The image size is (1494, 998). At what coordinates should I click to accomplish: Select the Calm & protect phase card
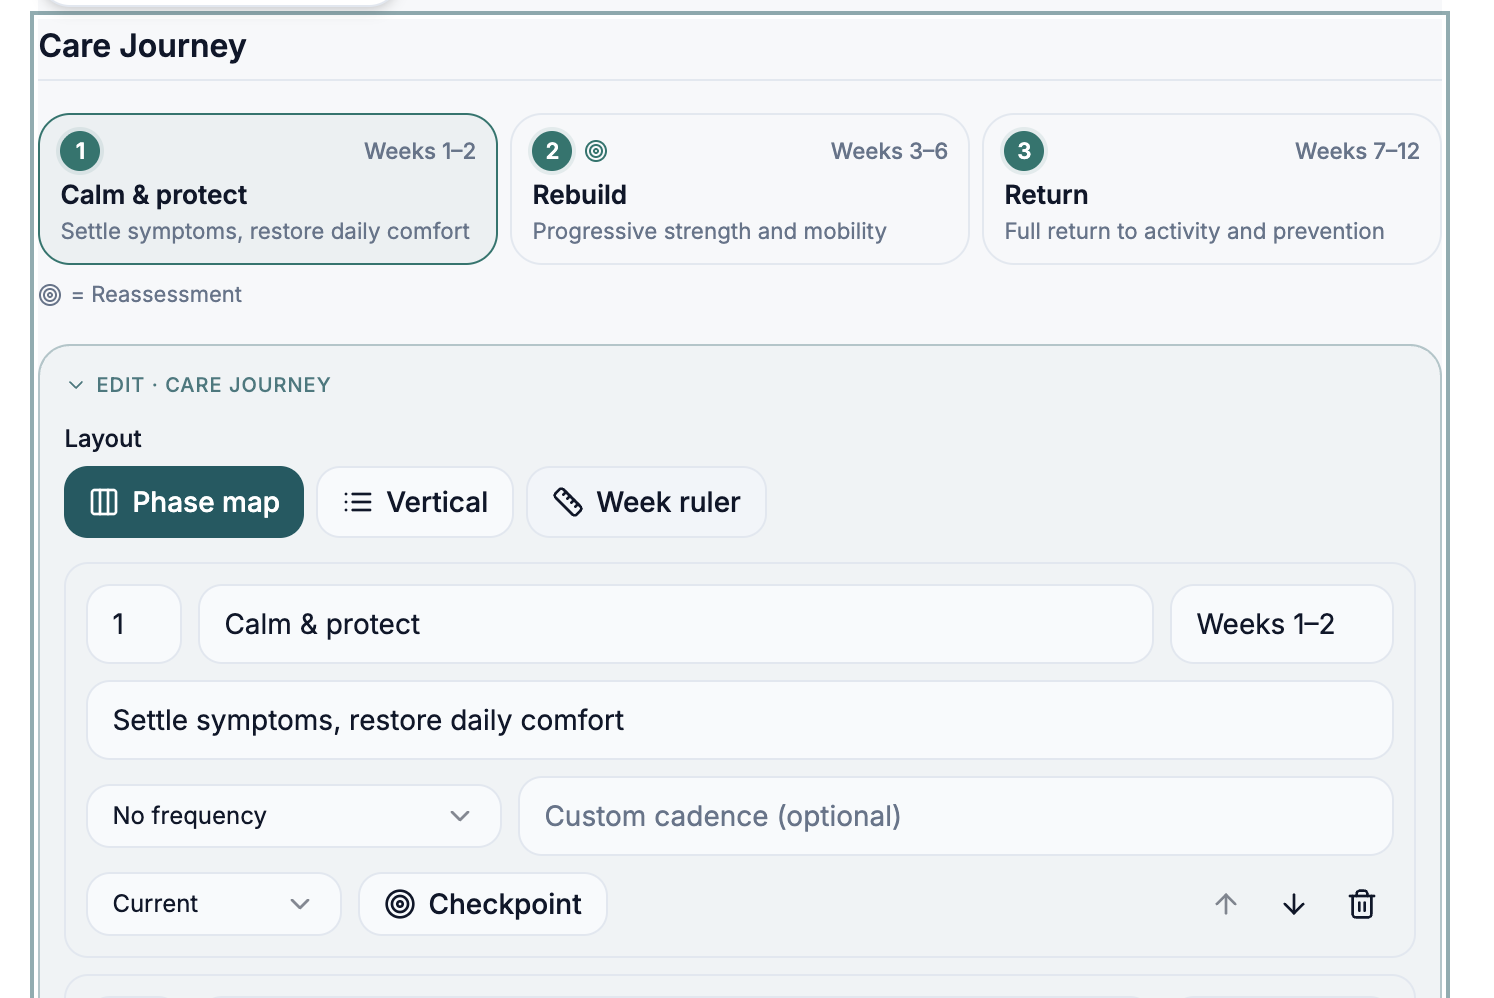tap(268, 189)
